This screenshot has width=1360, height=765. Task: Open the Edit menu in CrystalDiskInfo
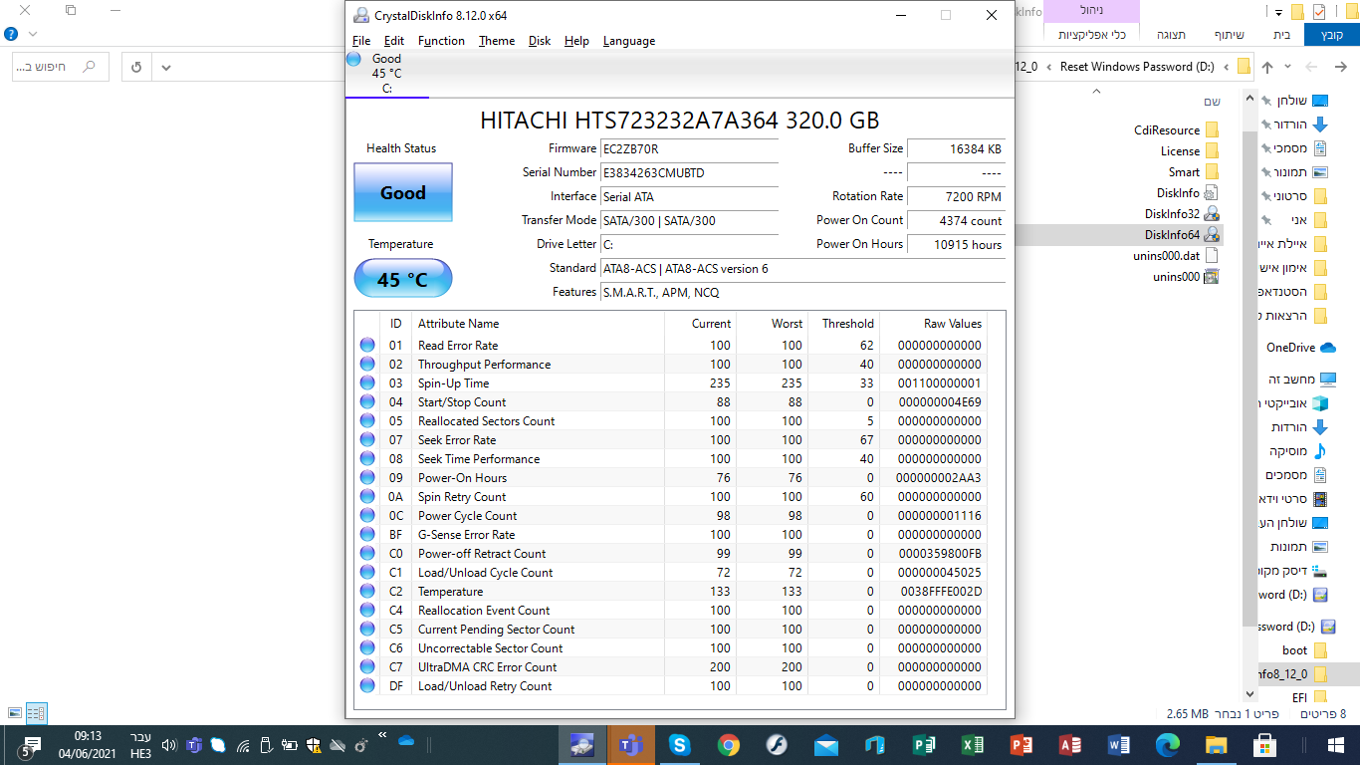click(394, 41)
